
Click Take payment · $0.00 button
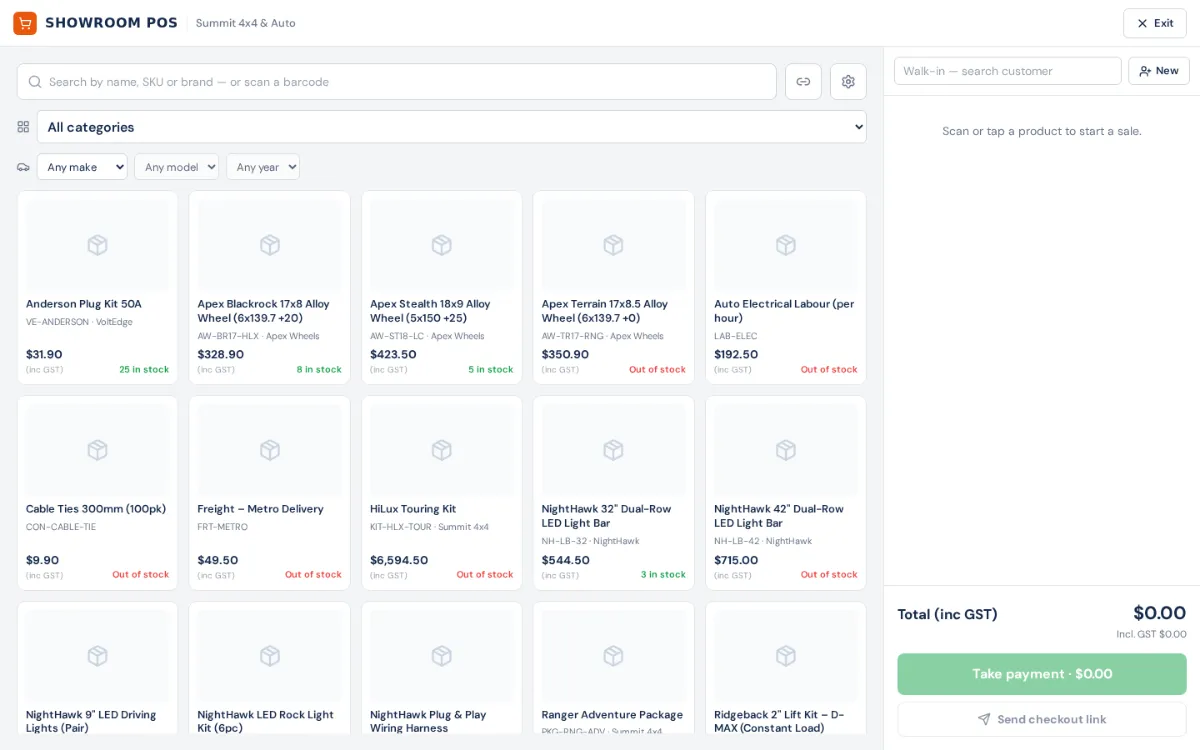[x=1042, y=674]
